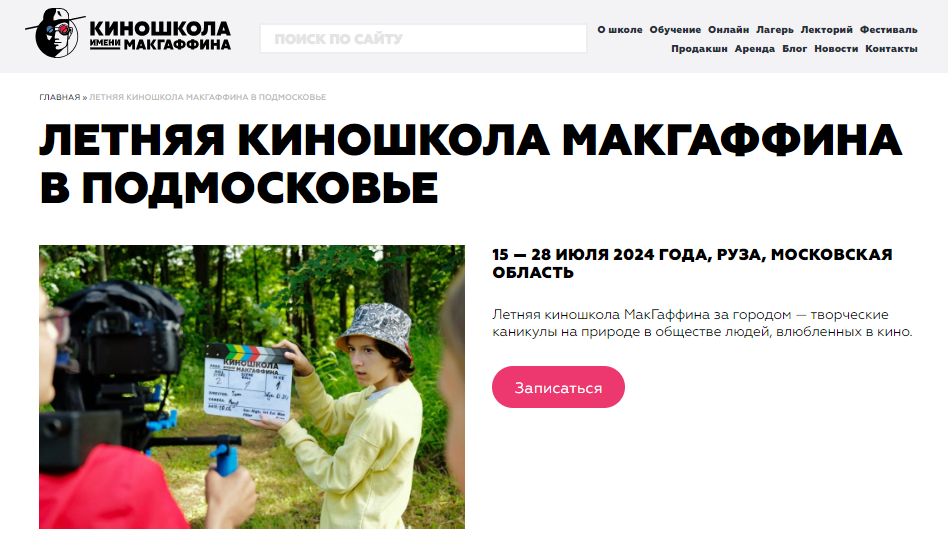The width and height of the screenshot is (948, 538).
Task: Open the clapperboard photo from the forest
Action: click(252, 387)
